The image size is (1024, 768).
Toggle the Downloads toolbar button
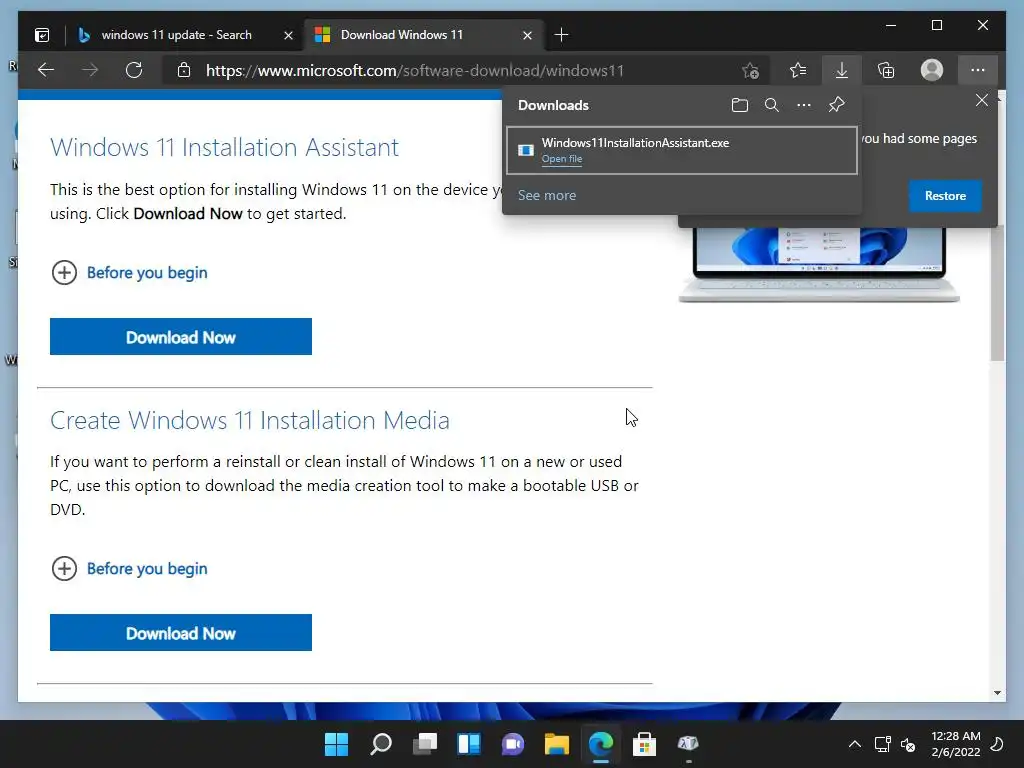[x=842, y=70]
